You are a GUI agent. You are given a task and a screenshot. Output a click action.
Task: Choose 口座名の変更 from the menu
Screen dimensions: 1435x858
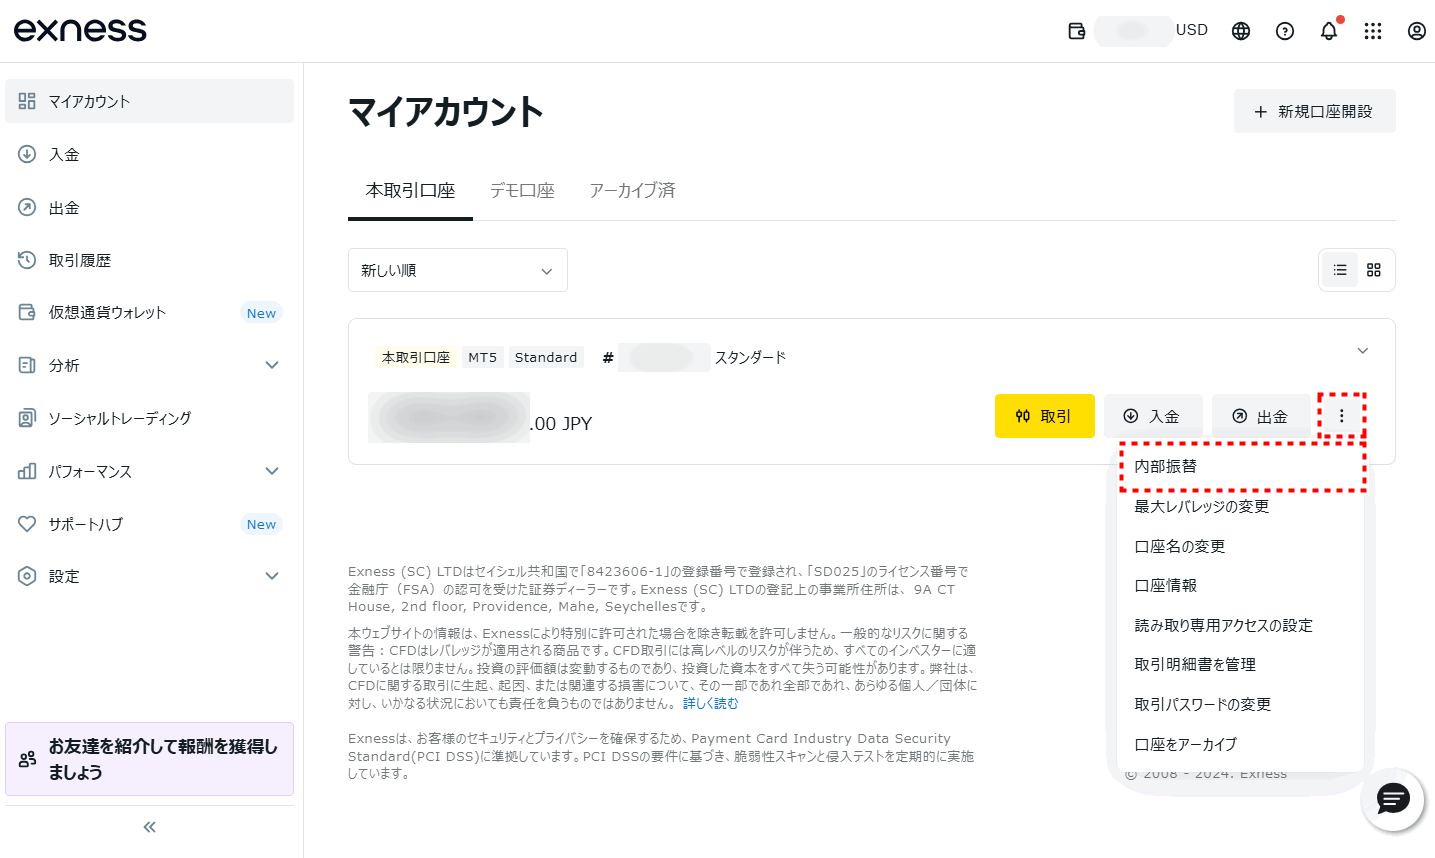(1241, 546)
